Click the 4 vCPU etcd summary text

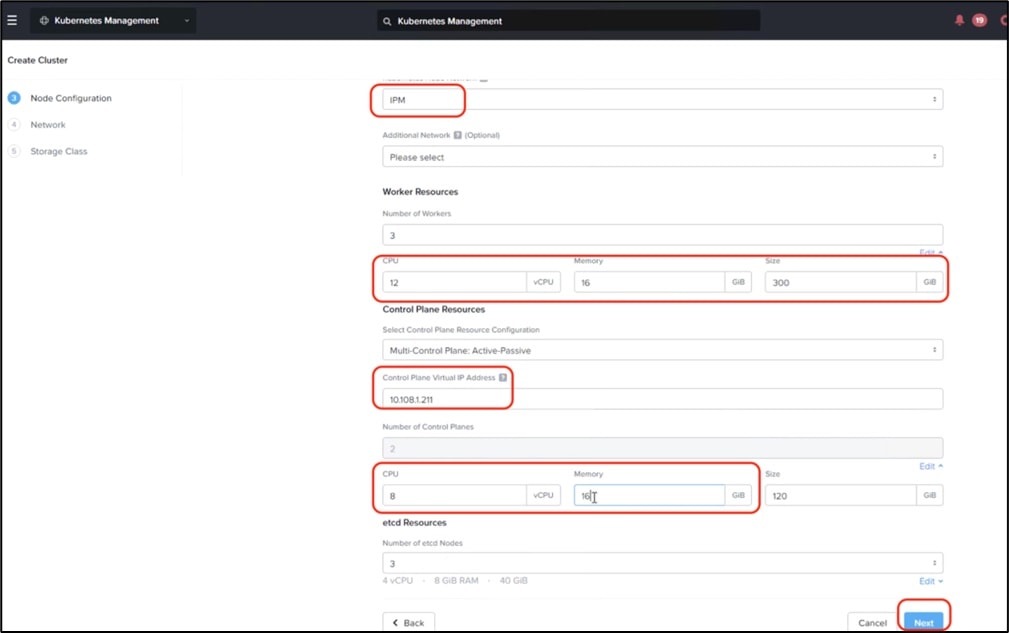398,580
